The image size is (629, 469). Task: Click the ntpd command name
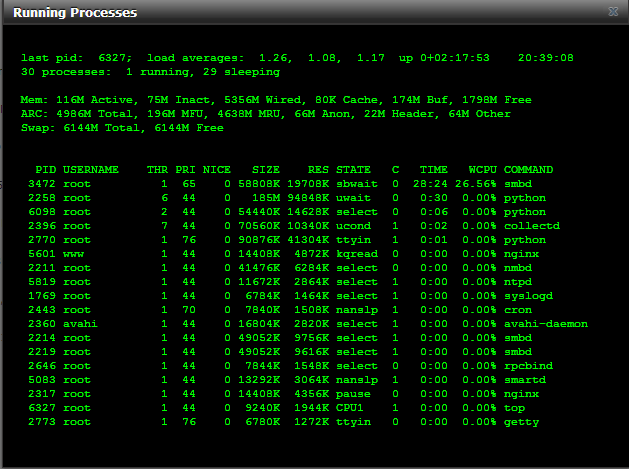click(x=518, y=282)
